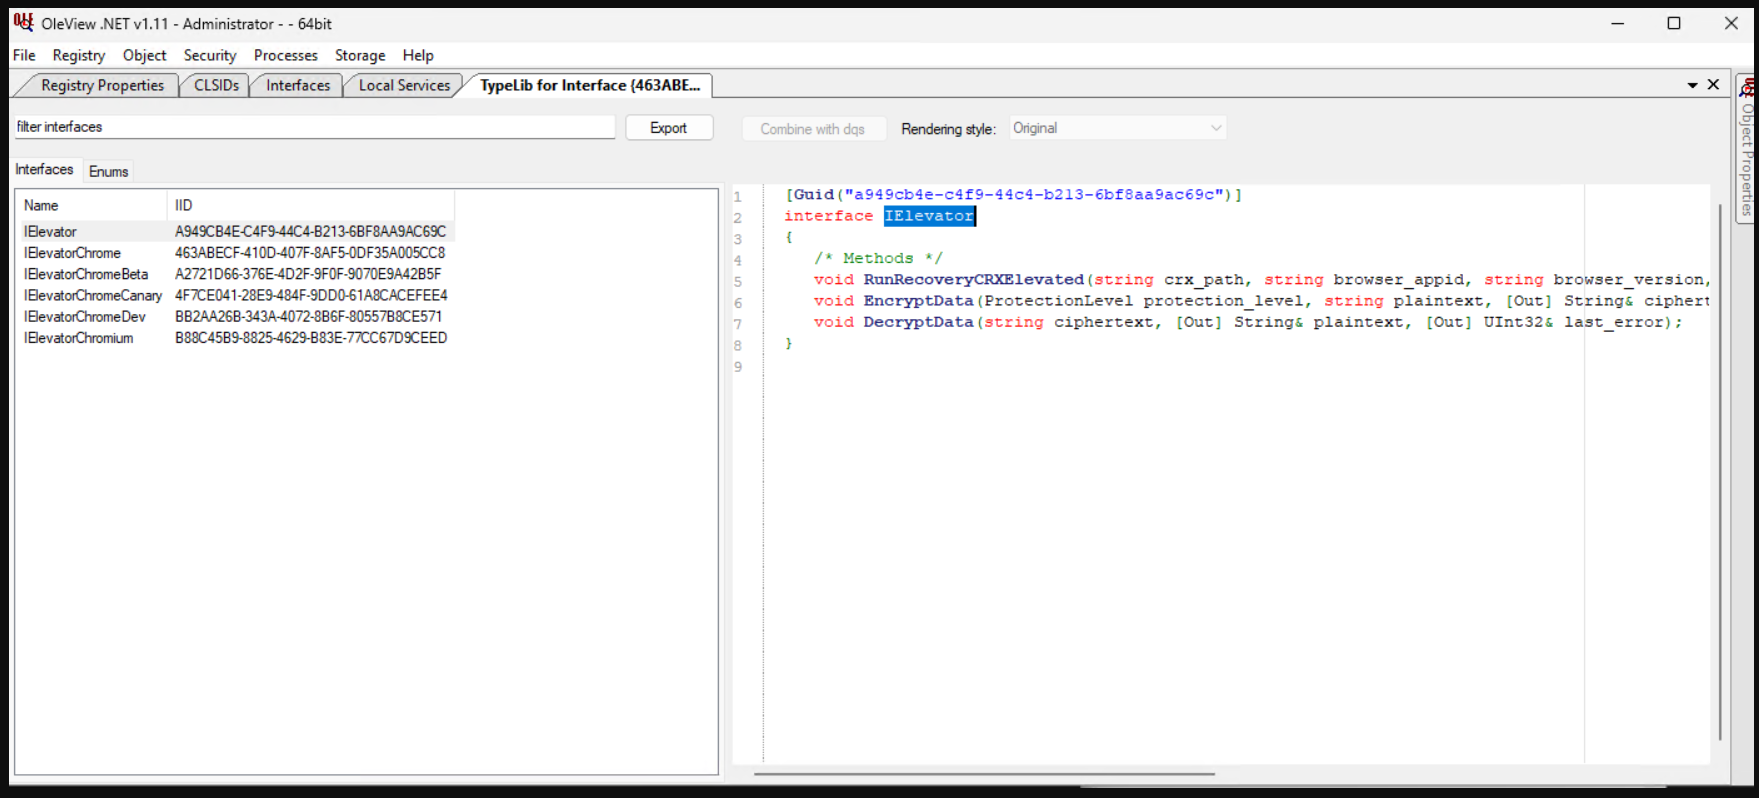
Task: Click the code view horizontal scrollbar
Action: 984,773
